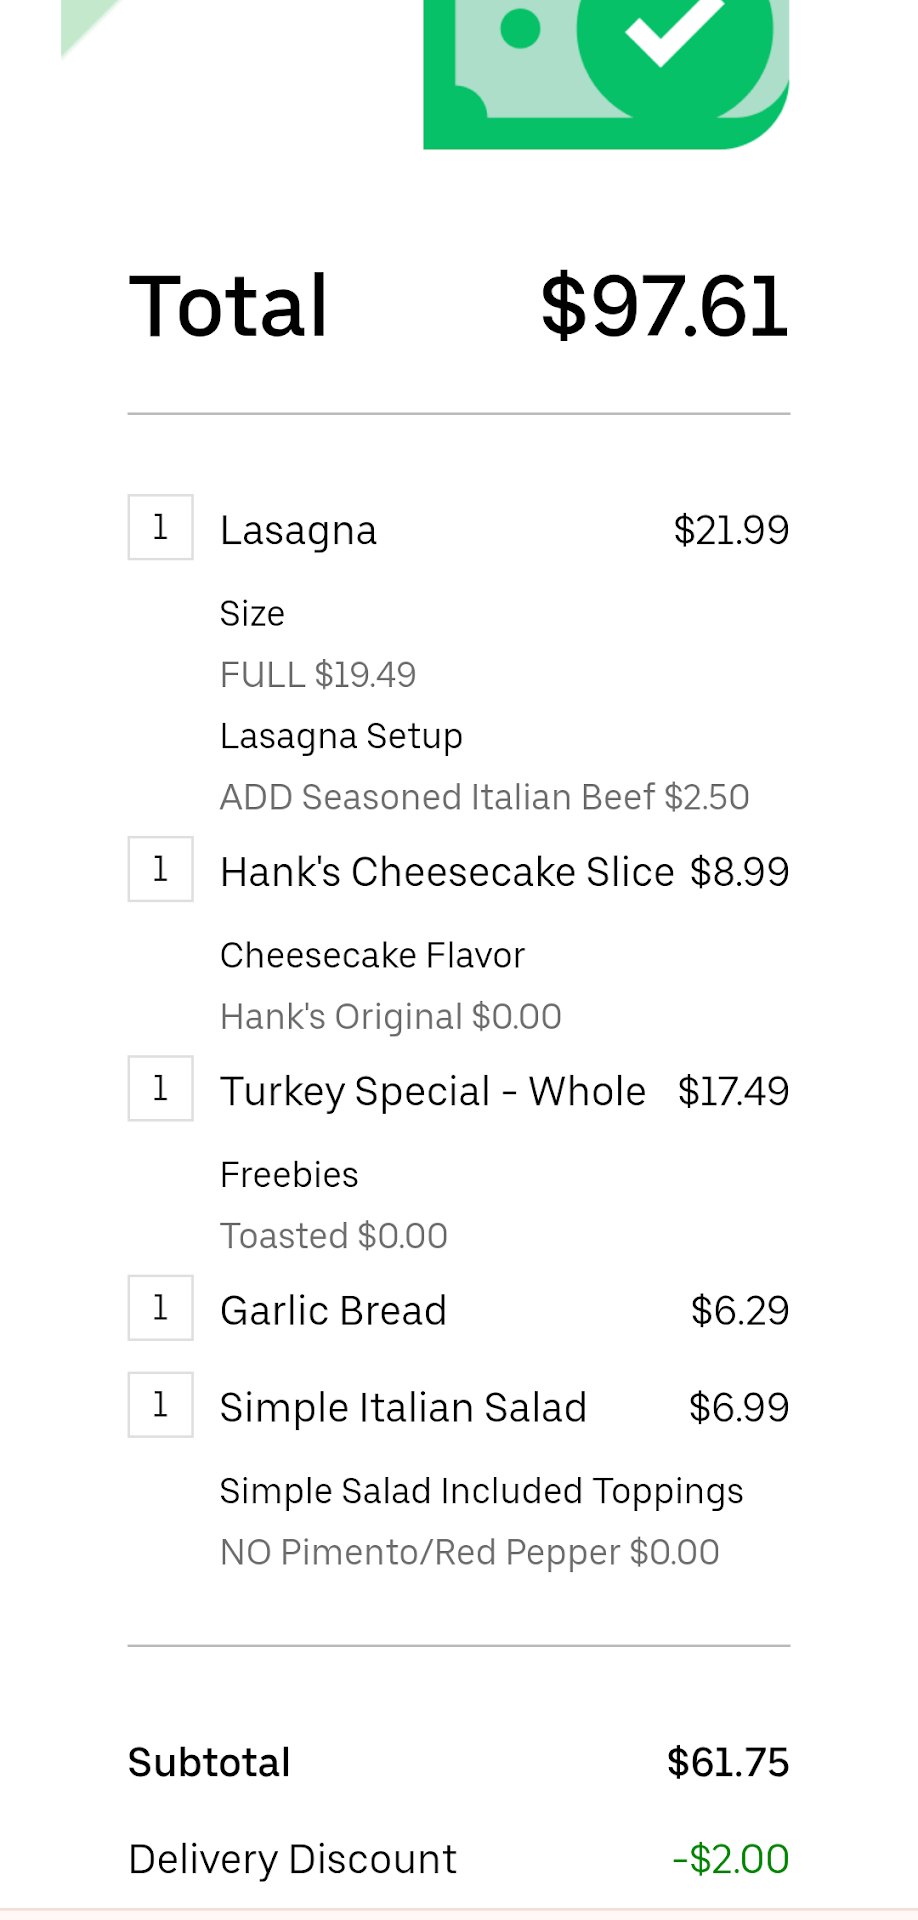The height and width of the screenshot is (1920, 918).
Task: Select the Turkey Special - Whole item
Action: (x=432, y=1091)
